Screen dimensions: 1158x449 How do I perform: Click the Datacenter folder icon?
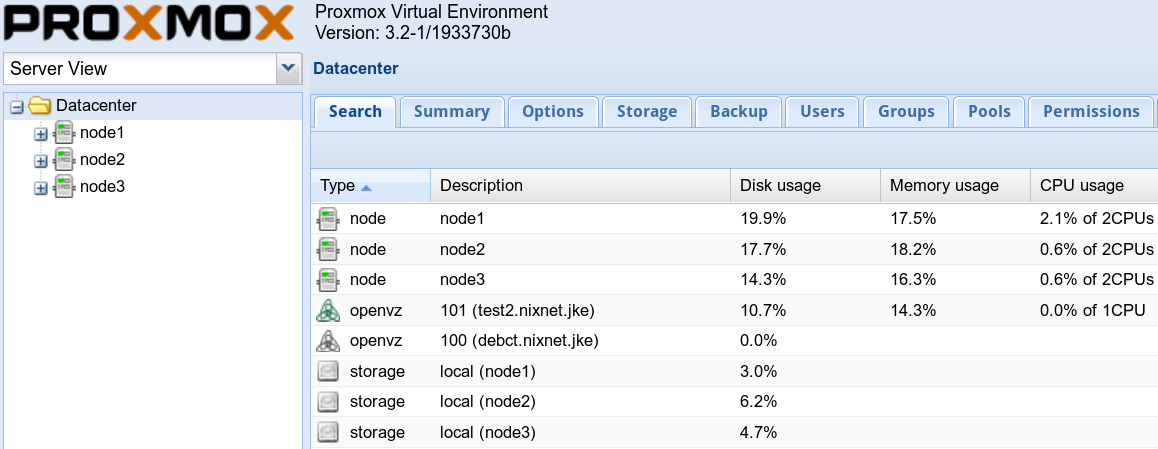(39, 106)
